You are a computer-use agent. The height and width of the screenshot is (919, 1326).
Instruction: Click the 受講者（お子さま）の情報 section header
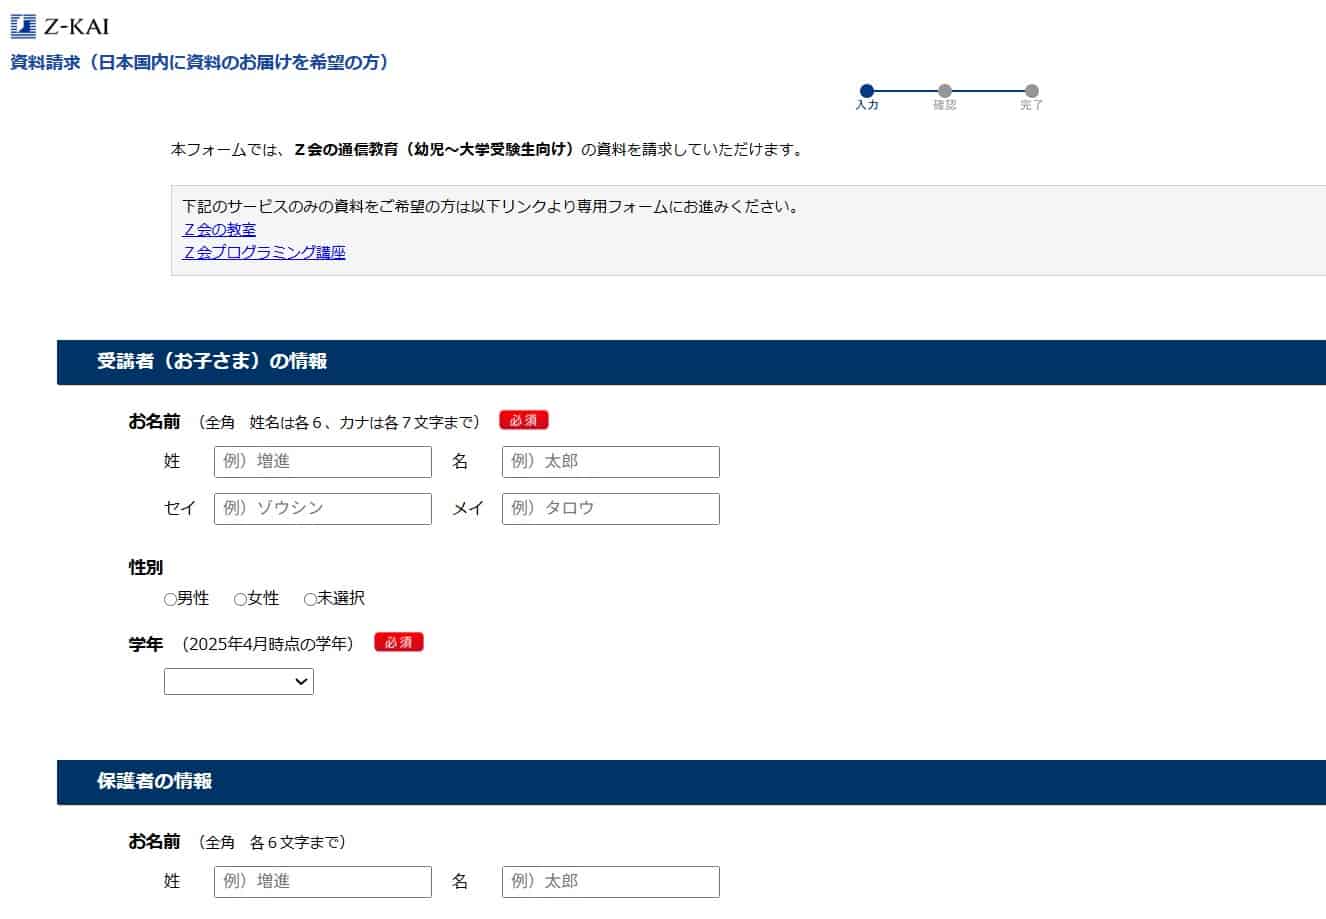coord(212,362)
